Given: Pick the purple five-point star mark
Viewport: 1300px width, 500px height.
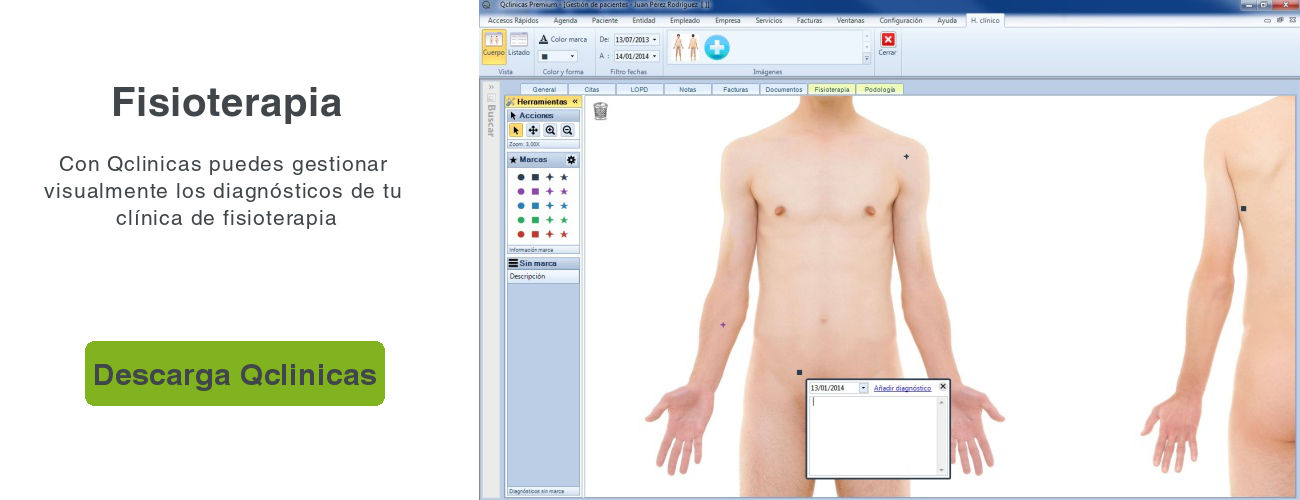Looking at the screenshot, I should (x=564, y=191).
